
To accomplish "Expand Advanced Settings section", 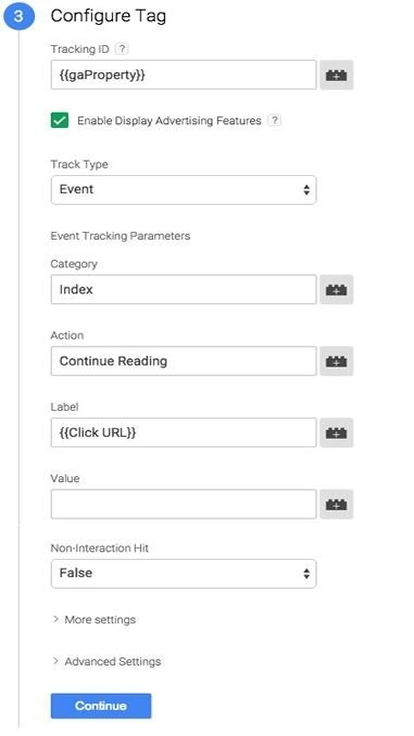I will click(107, 661).
